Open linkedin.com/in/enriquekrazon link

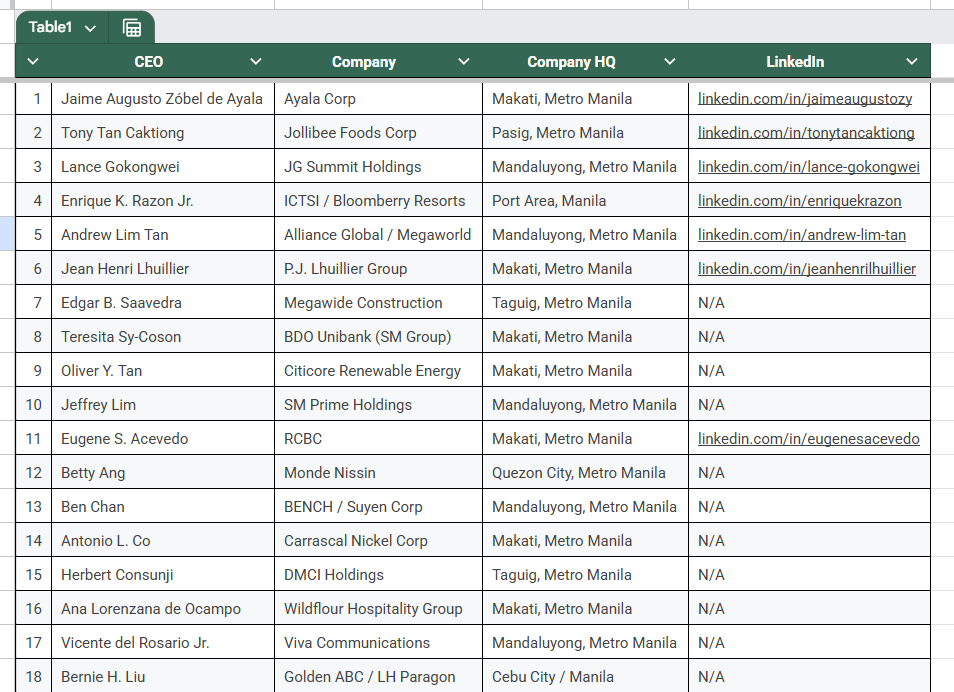[x=799, y=201]
